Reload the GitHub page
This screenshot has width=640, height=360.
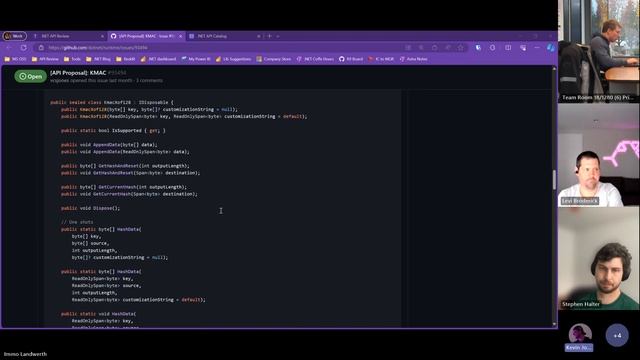24,48
